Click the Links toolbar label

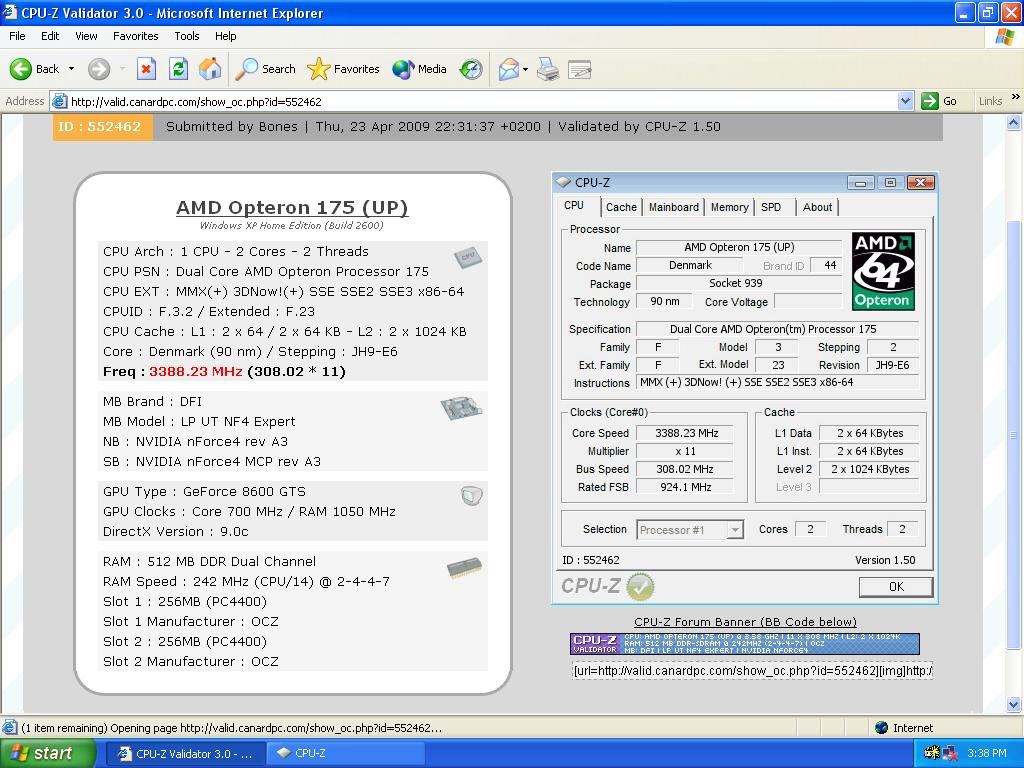click(990, 101)
